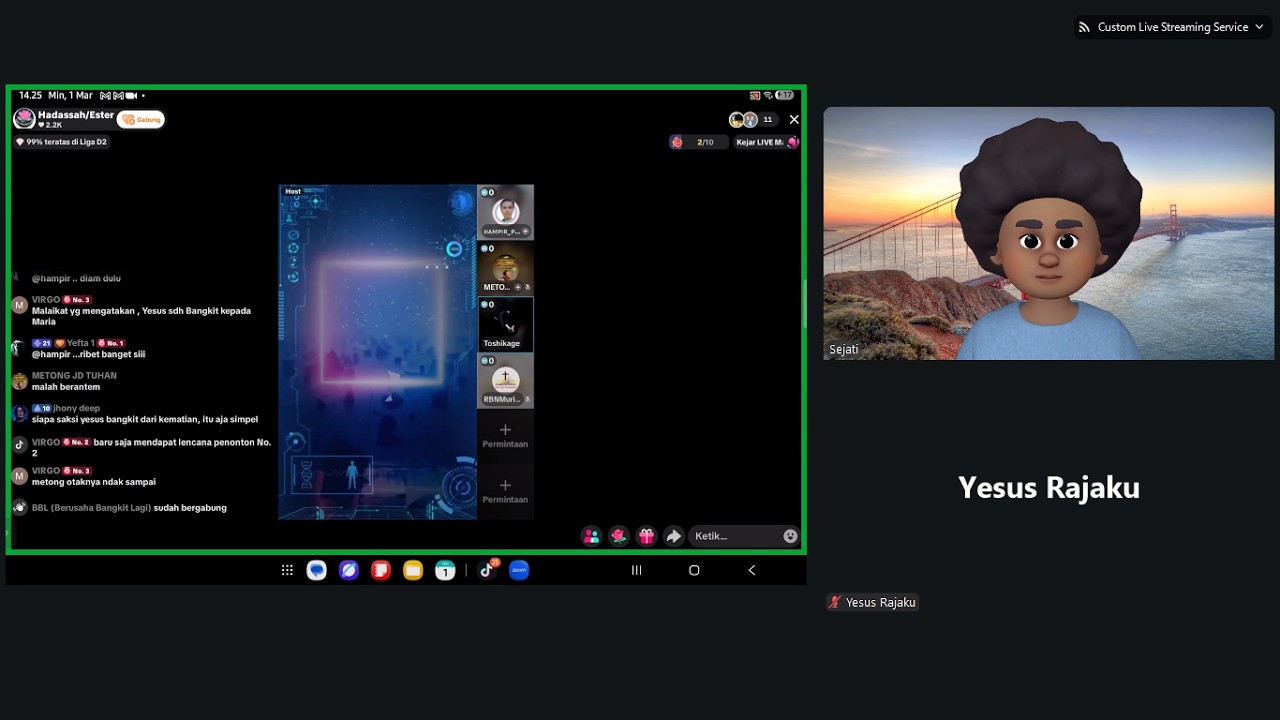
Task: Click the Gabung join button
Action: click(141, 120)
